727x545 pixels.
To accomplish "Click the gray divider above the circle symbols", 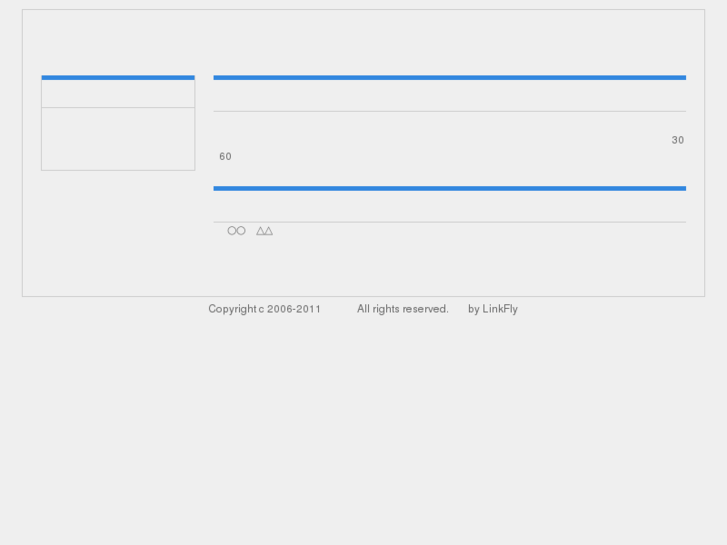I will pos(449,222).
